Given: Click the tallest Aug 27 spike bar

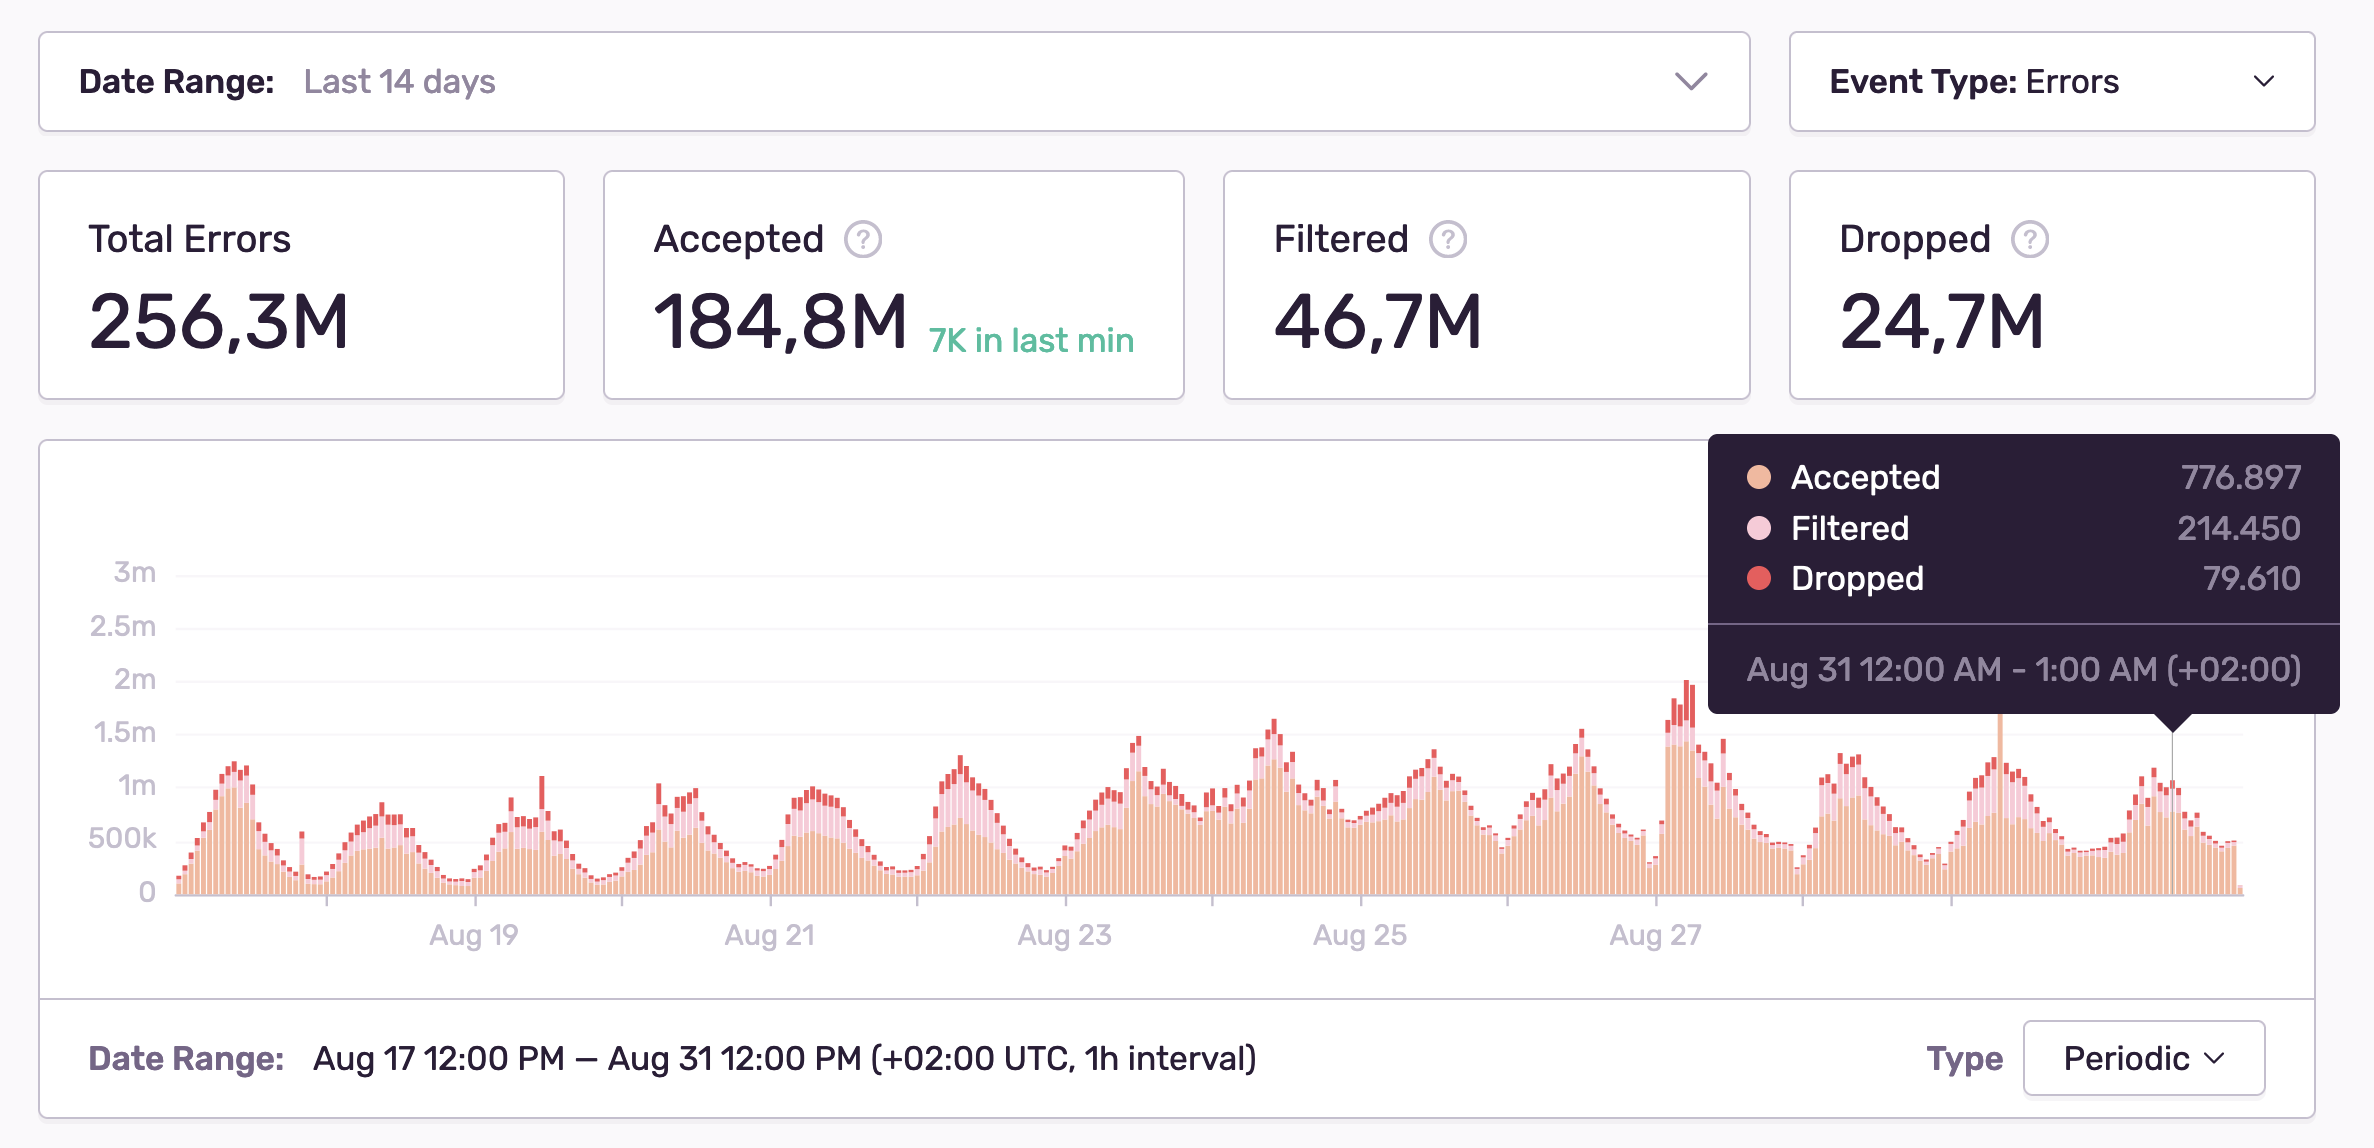Looking at the screenshot, I should pos(1687,786).
